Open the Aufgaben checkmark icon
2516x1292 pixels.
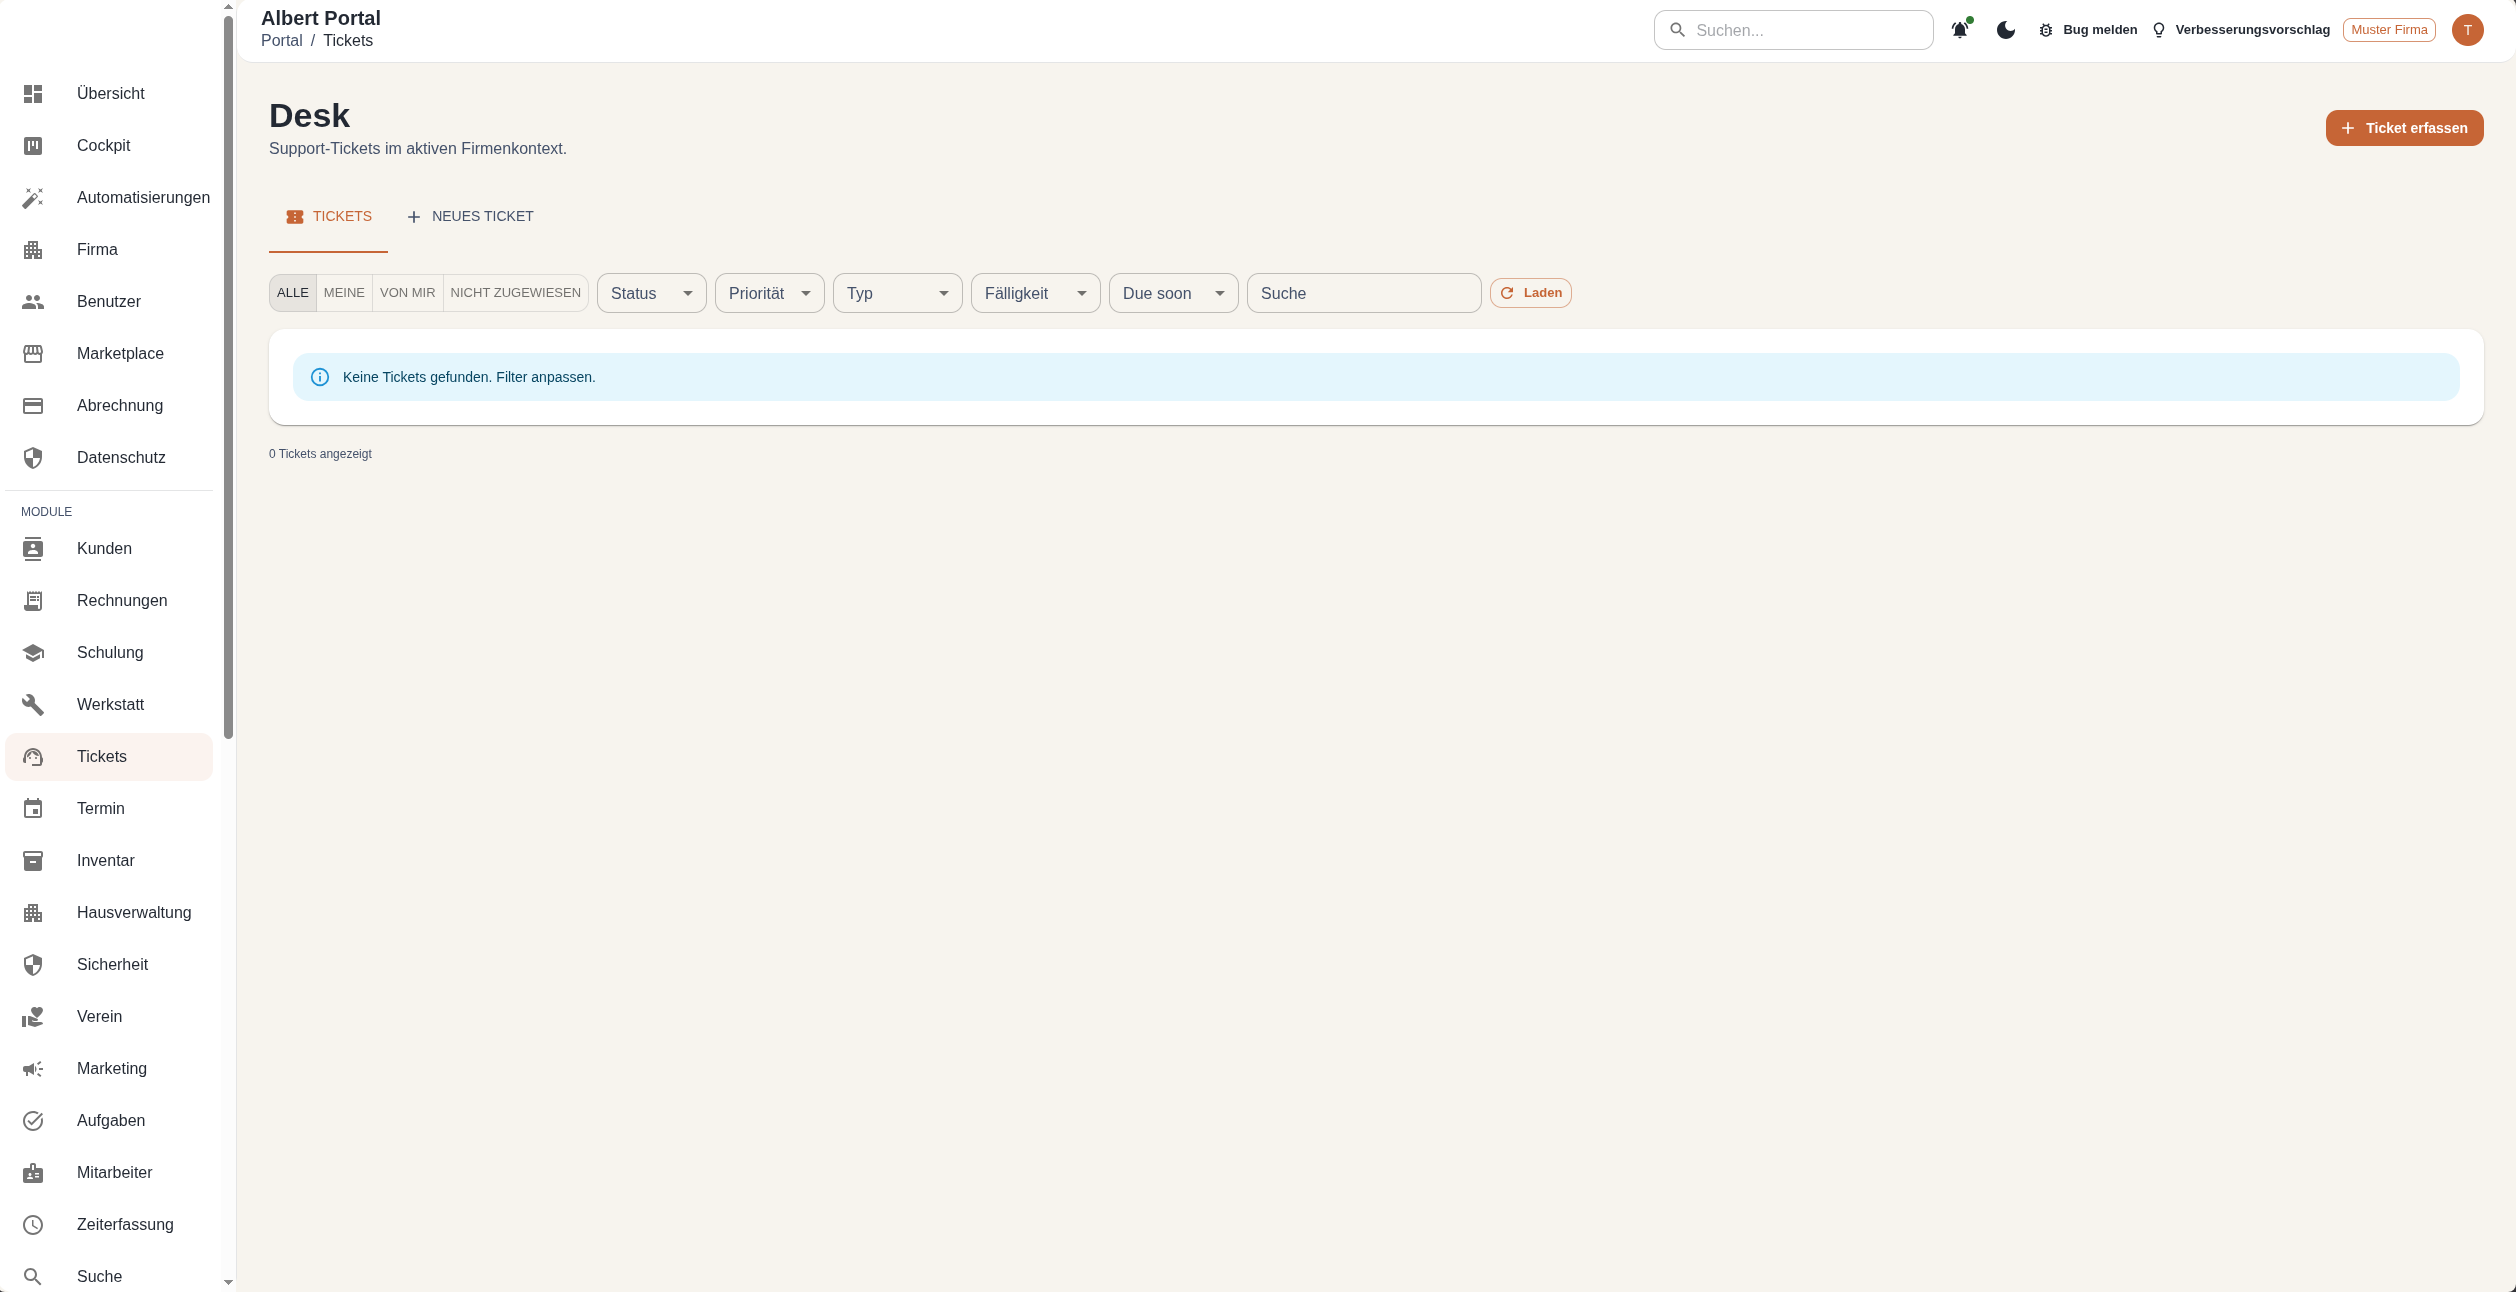click(33, 1121)
